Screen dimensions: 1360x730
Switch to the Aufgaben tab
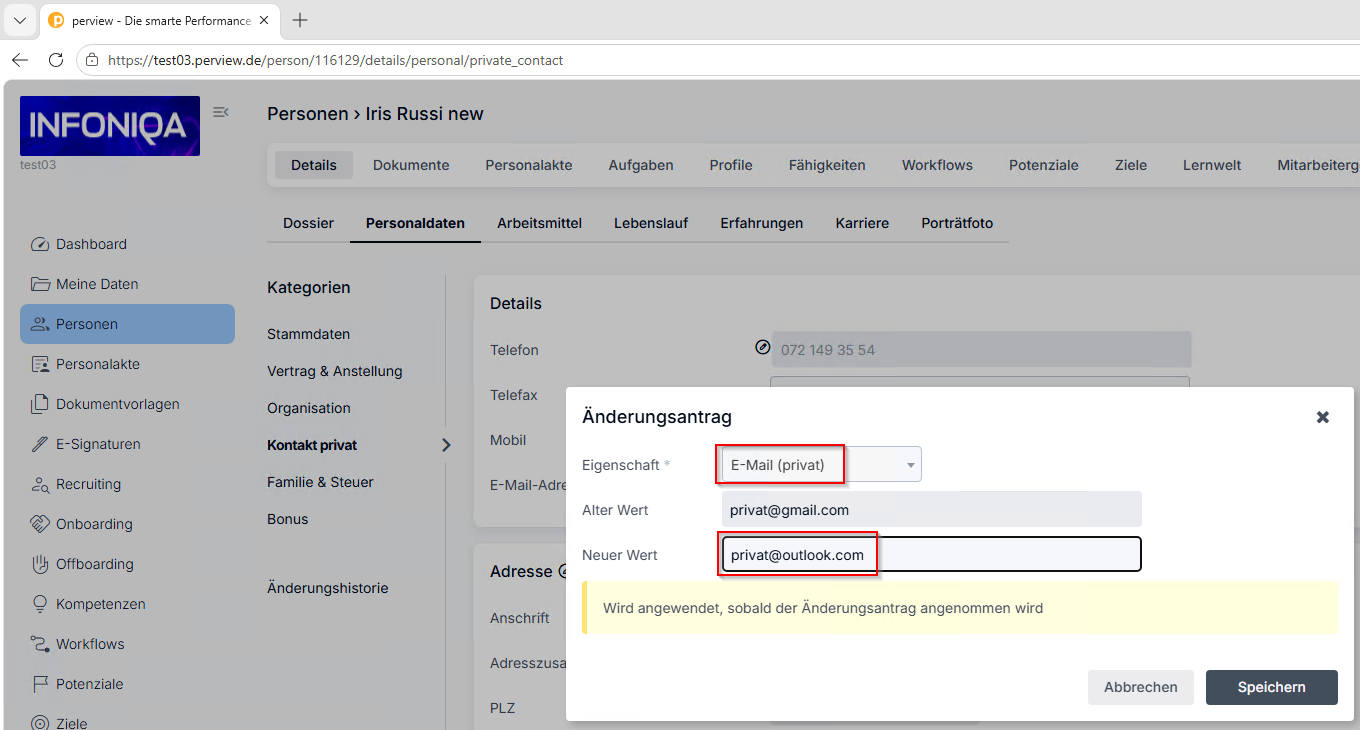pyautogui.click(x=641, y=165)
